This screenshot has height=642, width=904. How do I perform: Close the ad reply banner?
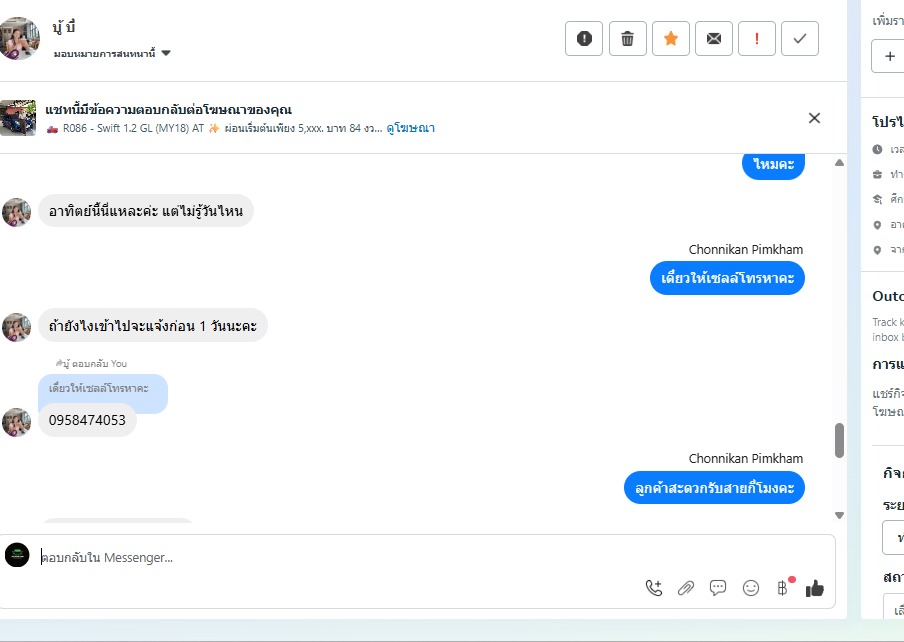coord(814,118)
